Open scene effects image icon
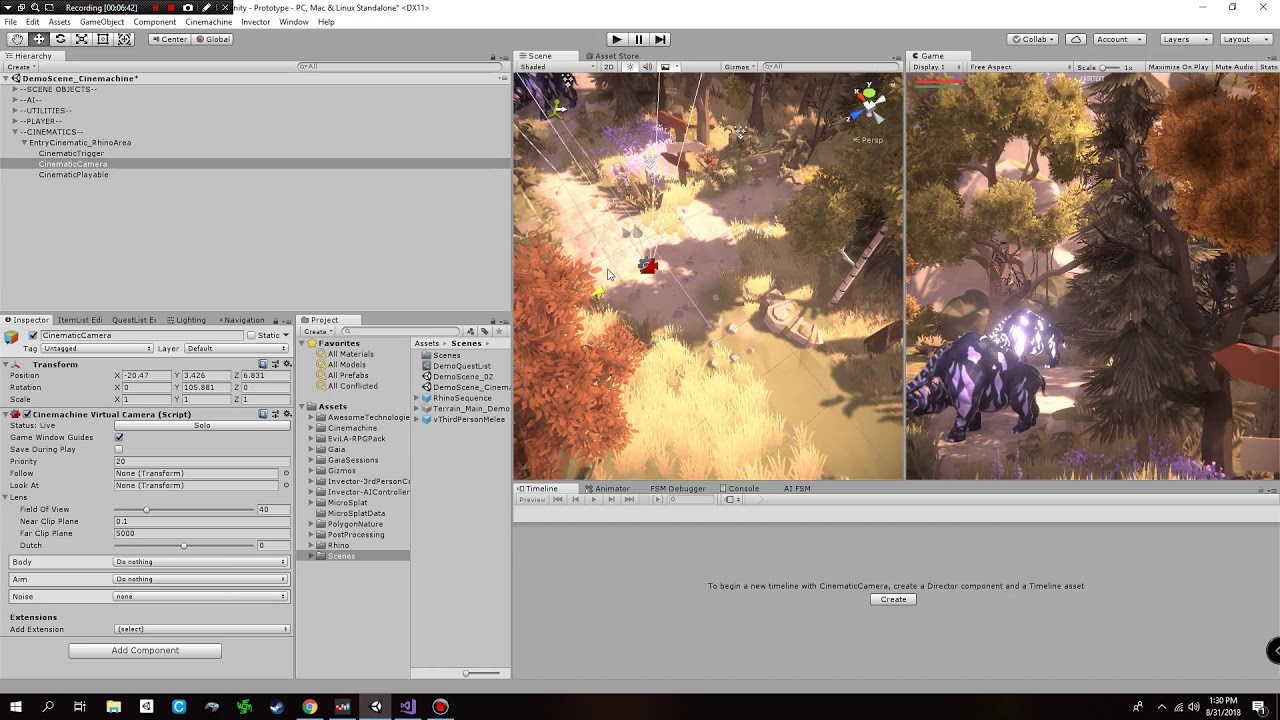The width and height of the screenshot is (1280, 720). tap(666, 67)
